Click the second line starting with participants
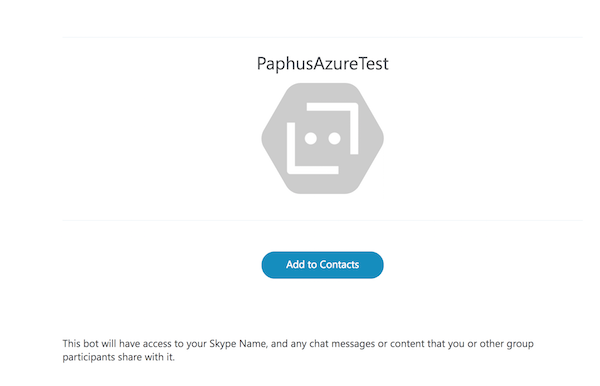This screenshot has width=600, height=386. click(119, 357)
